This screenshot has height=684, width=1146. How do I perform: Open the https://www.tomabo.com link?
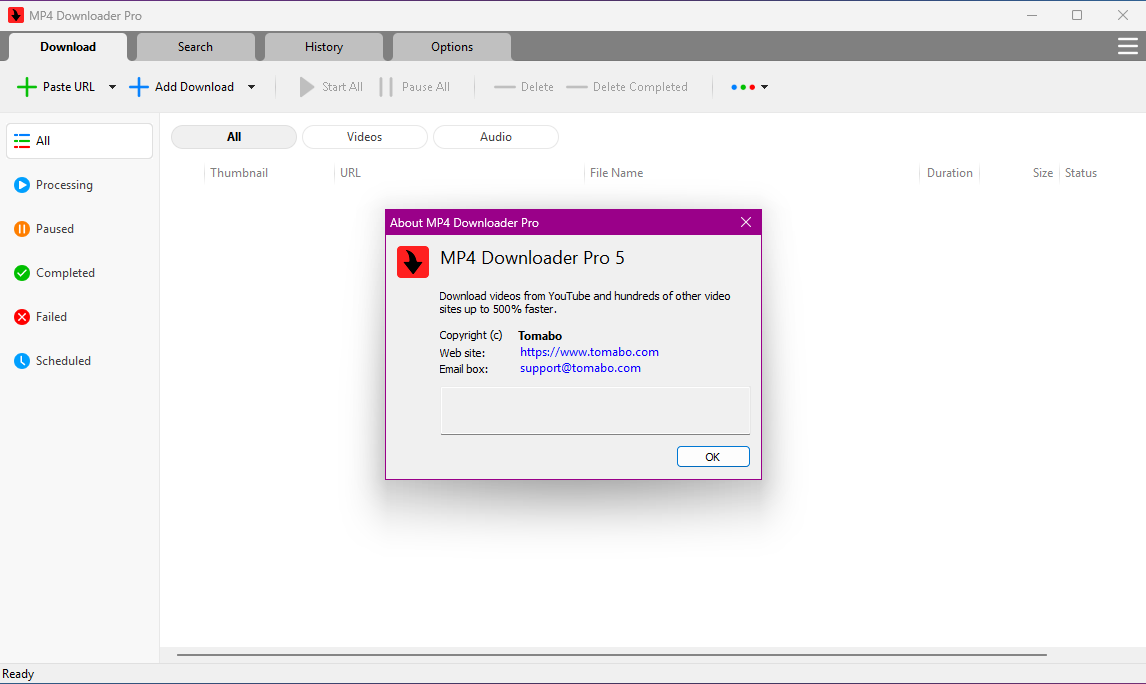(589, 352)
